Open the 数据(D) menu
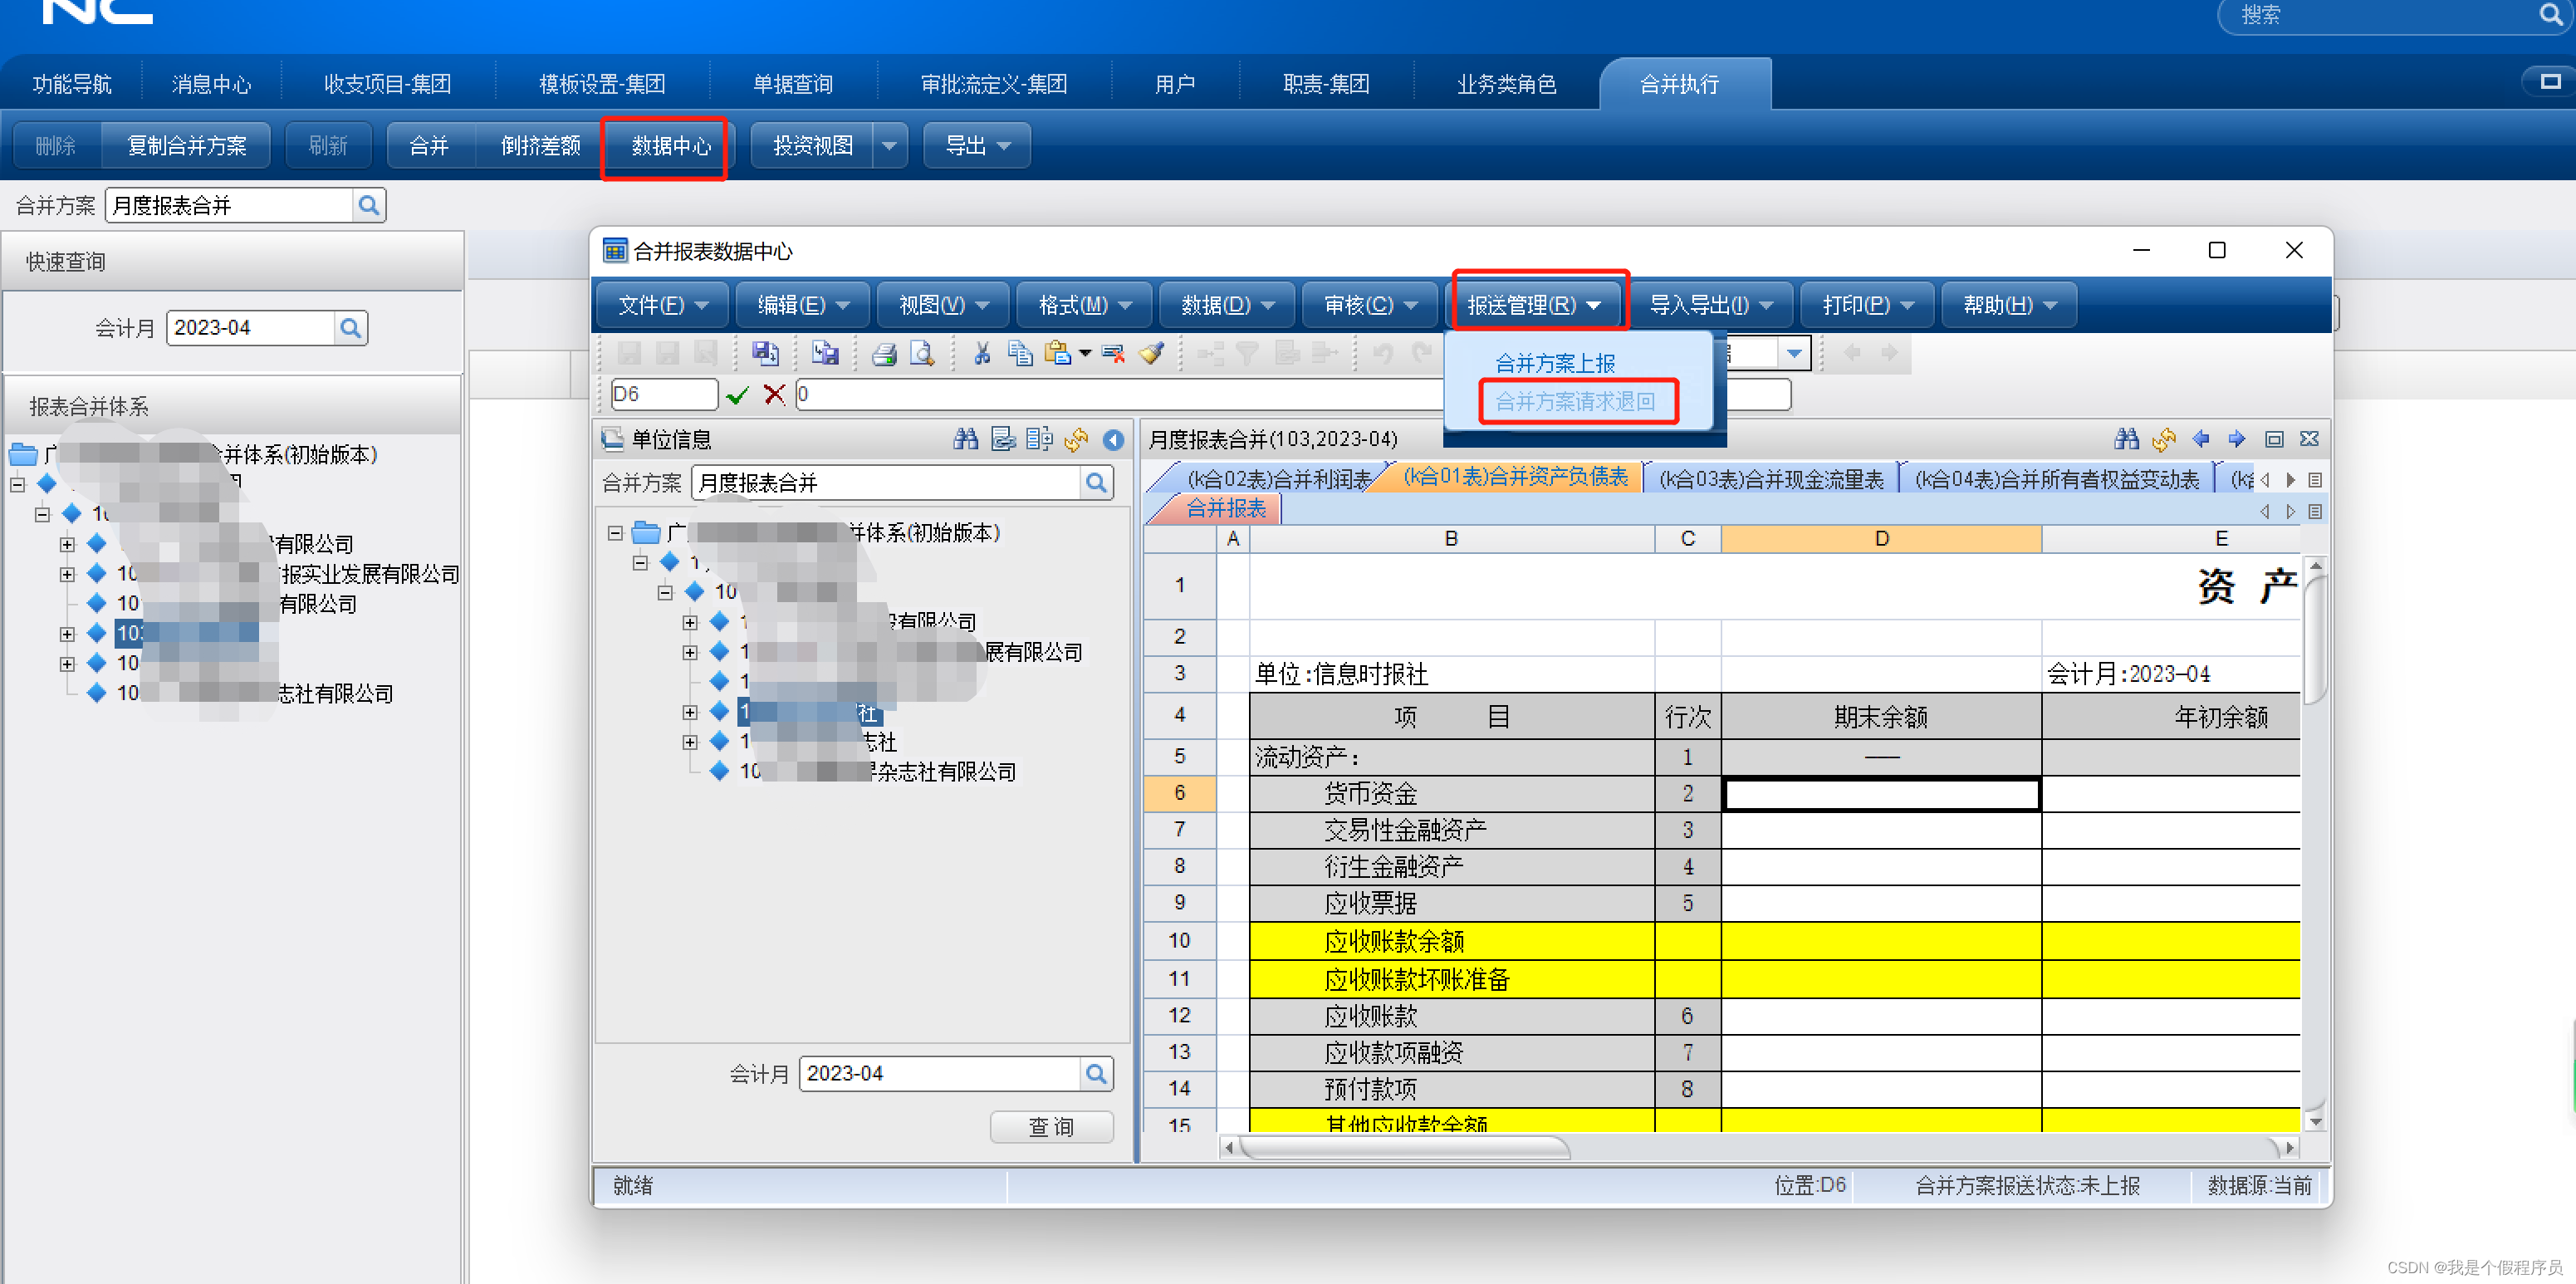The height and width of the screenshot is (1284, 2576). click(x=1228, y=305)
